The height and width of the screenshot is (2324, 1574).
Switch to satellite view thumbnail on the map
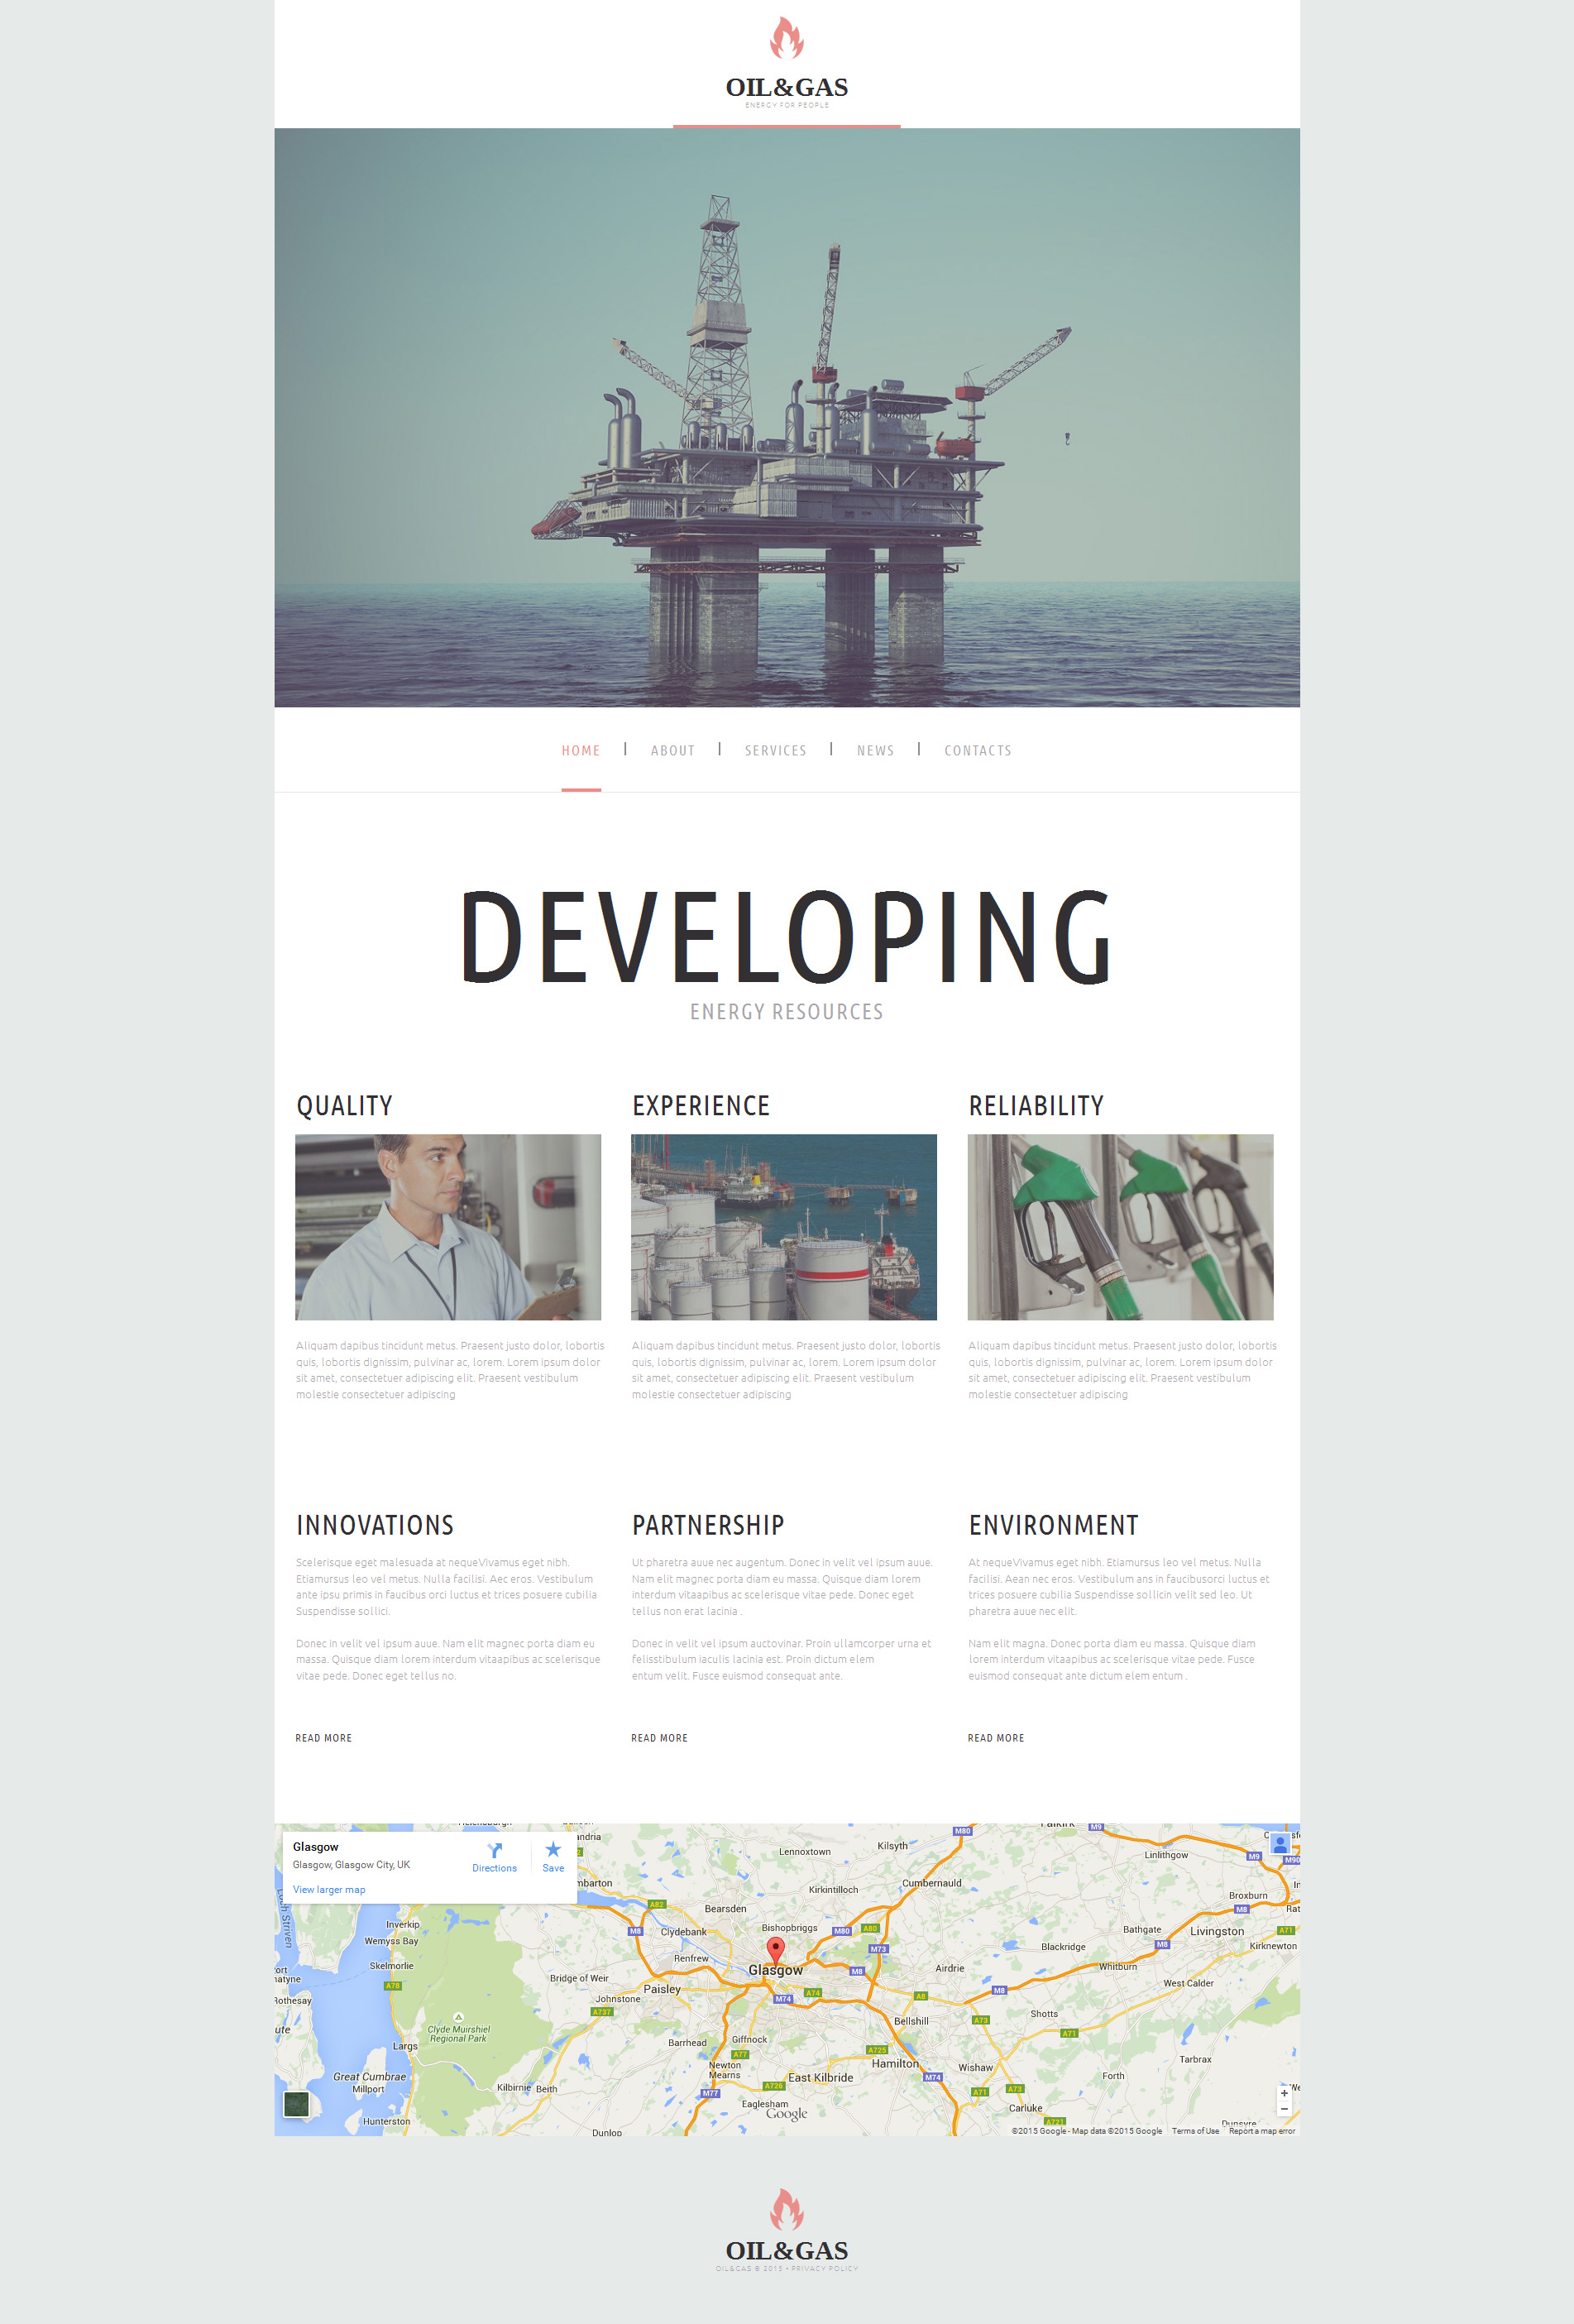point(296,2104)
